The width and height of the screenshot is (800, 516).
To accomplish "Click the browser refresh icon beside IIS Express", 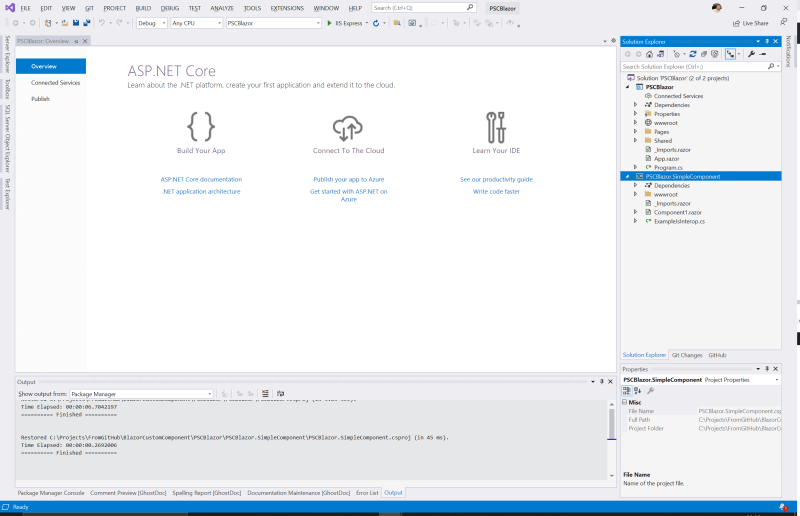I will (x=376, y=23).
